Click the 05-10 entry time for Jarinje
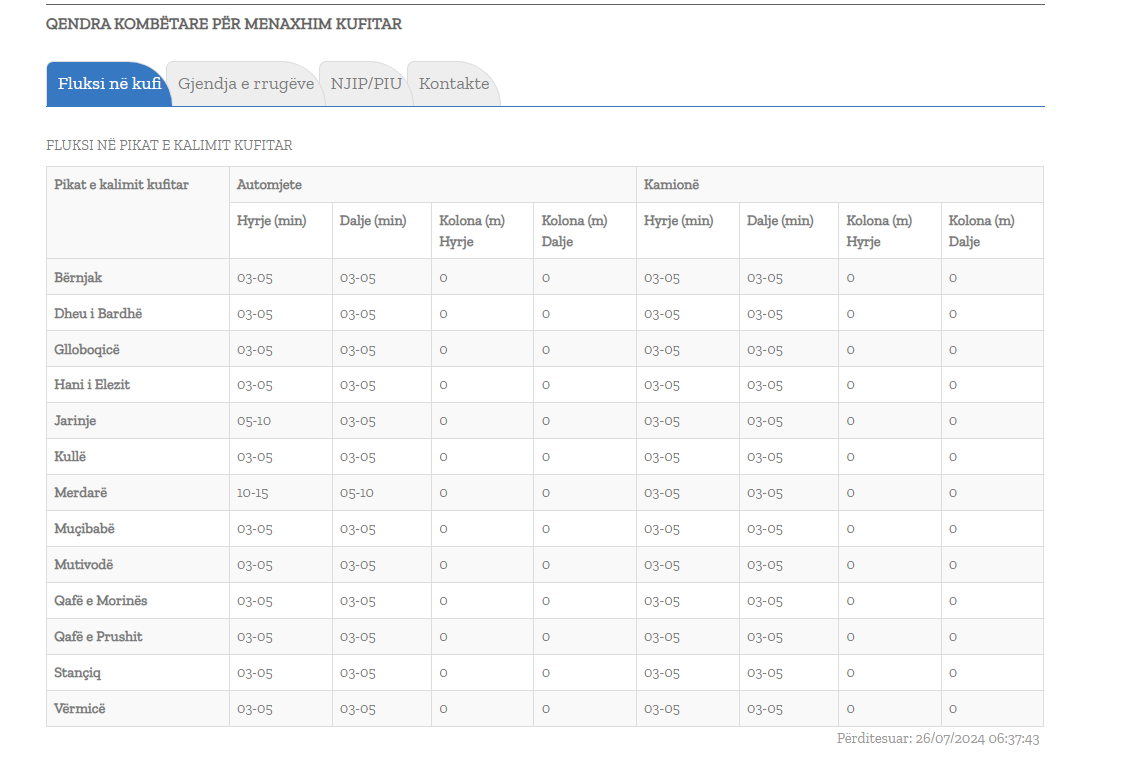 [x=254, y=421]
